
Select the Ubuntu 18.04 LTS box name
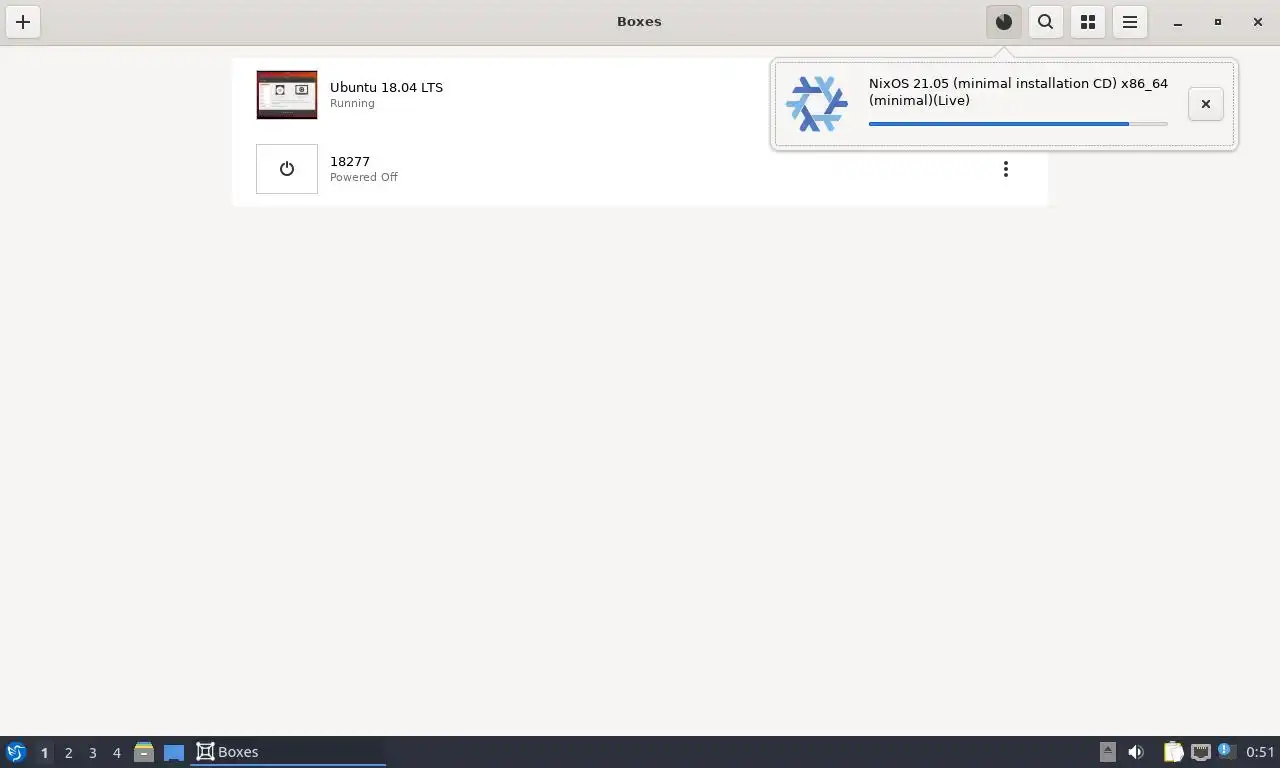click(386, 87)
